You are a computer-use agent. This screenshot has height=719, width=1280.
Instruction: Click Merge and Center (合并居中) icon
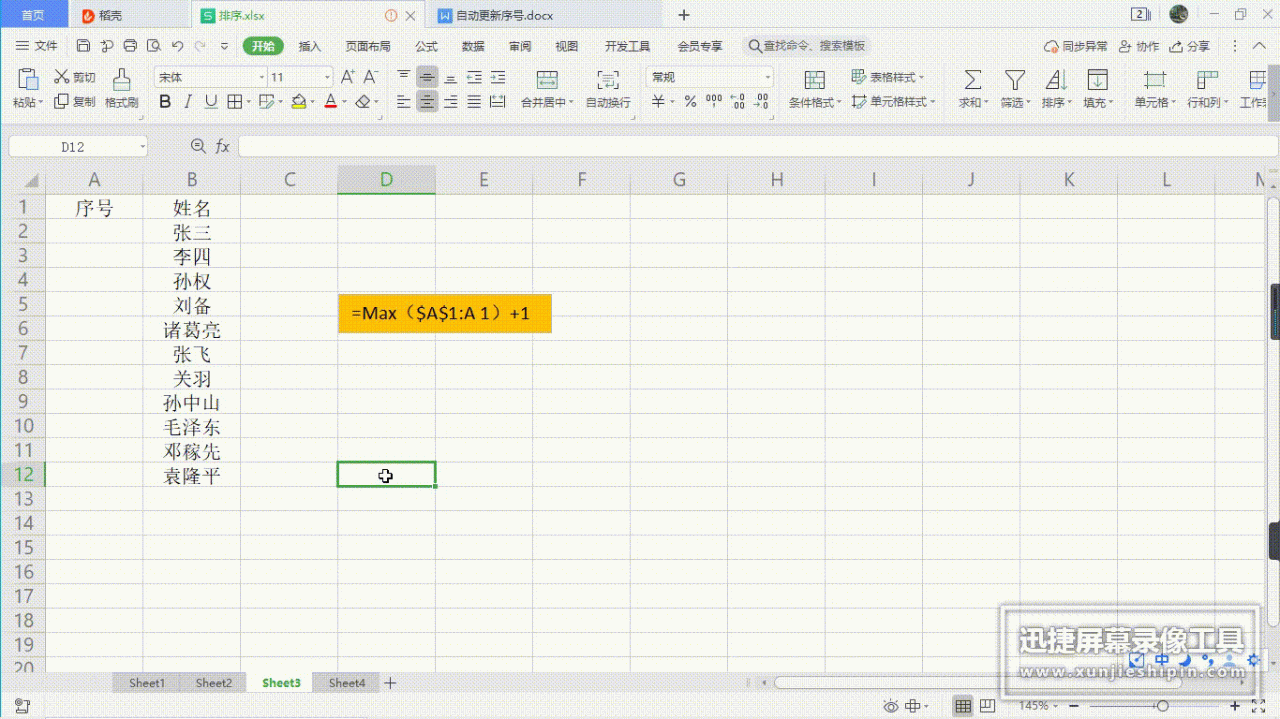pos(547,80)
